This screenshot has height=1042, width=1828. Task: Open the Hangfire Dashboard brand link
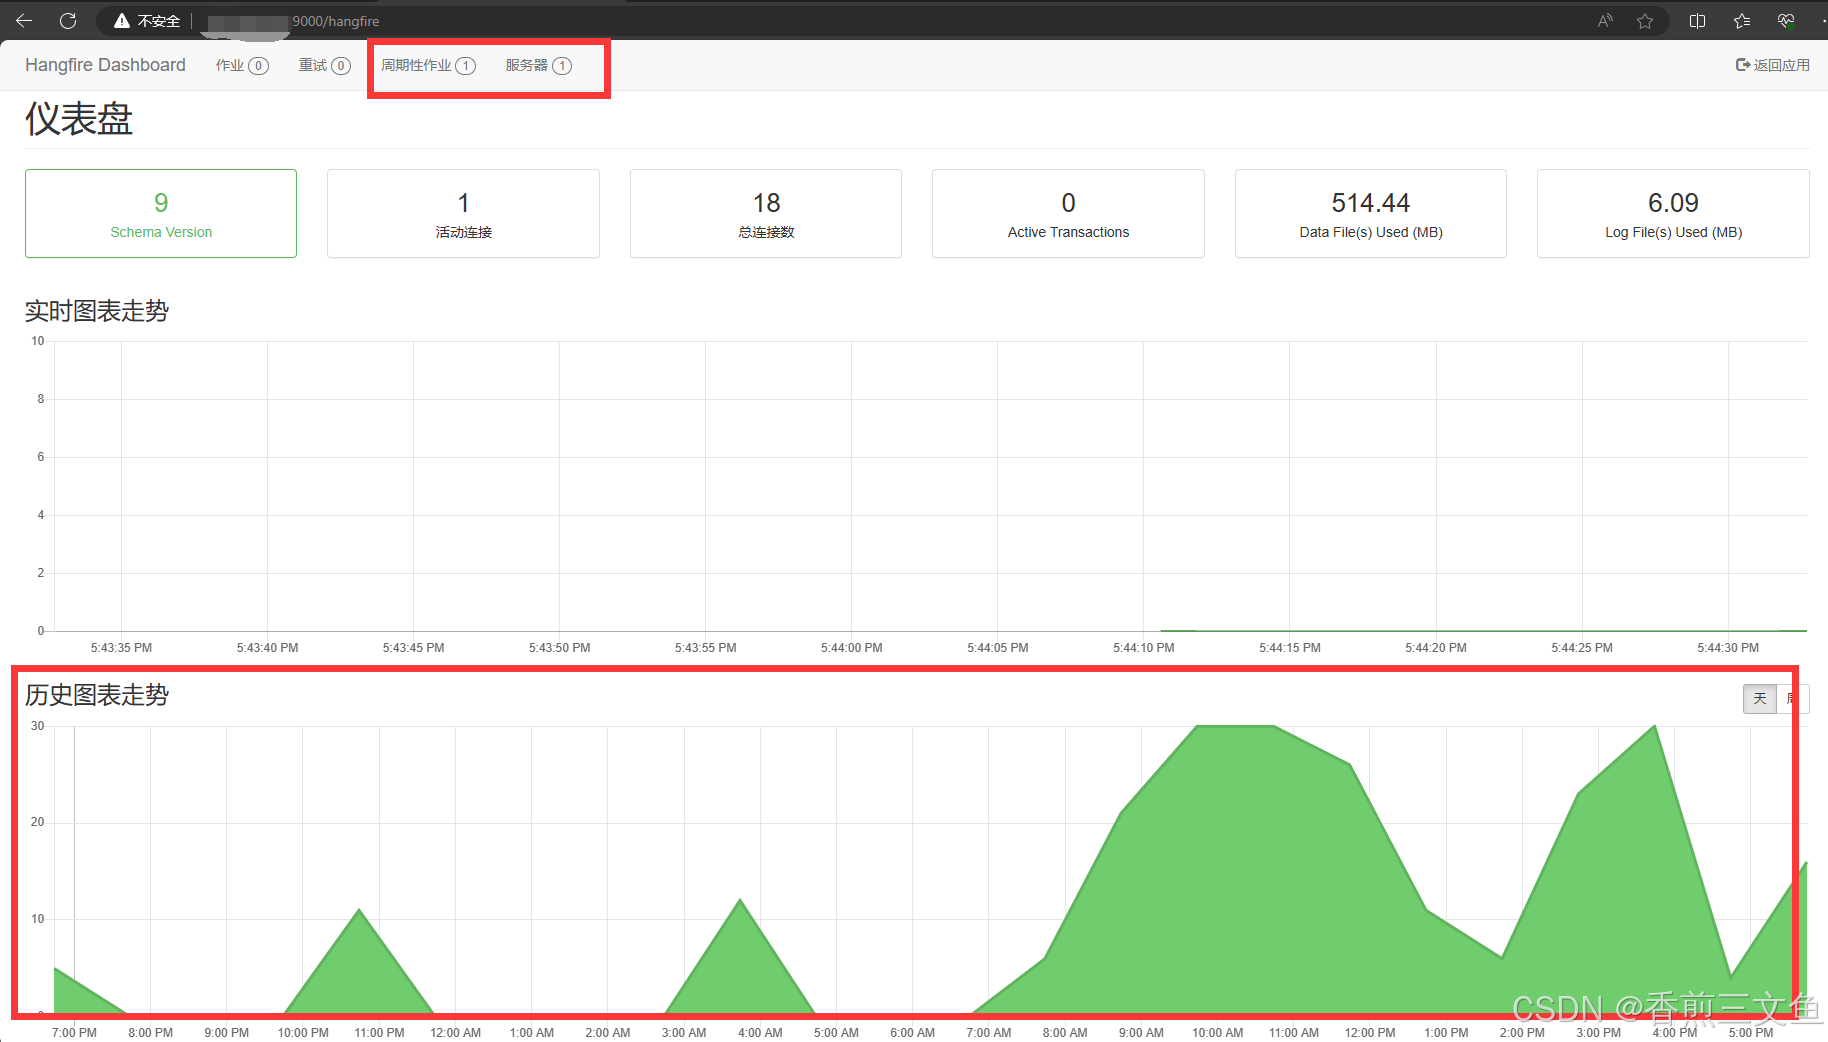click(x=105, y=65)
